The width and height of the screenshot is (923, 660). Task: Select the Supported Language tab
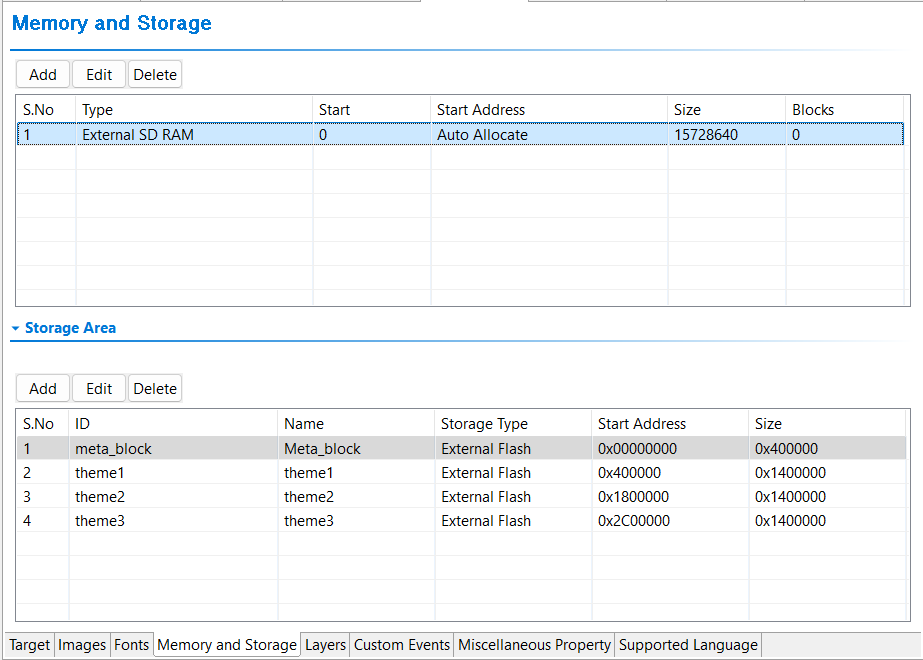click(688, 645)
